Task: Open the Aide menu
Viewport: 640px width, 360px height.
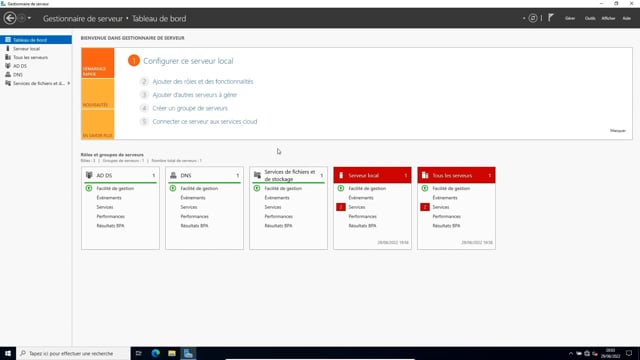Action: click(x=627, y=18)
